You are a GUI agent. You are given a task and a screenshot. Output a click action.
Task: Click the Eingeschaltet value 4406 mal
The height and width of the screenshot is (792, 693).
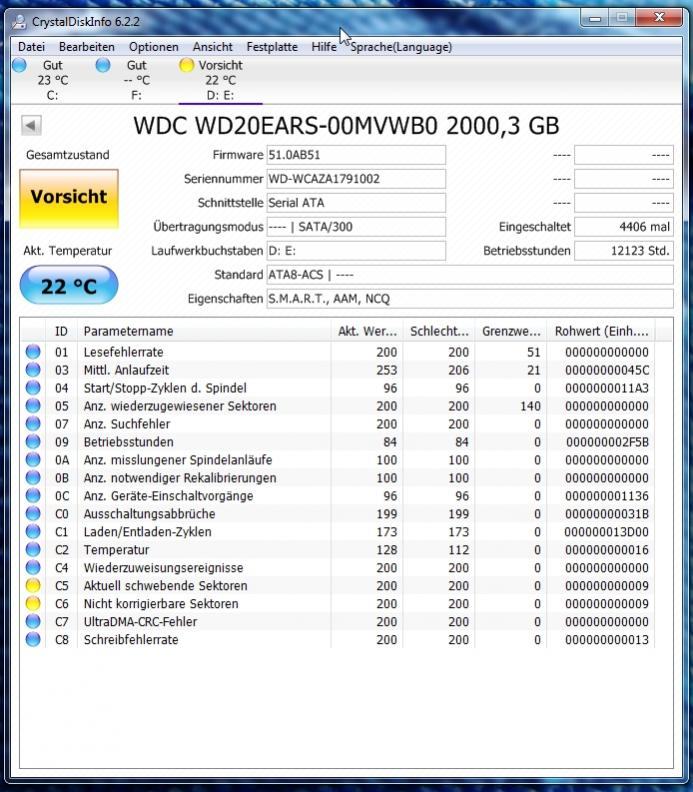point(624,227)
